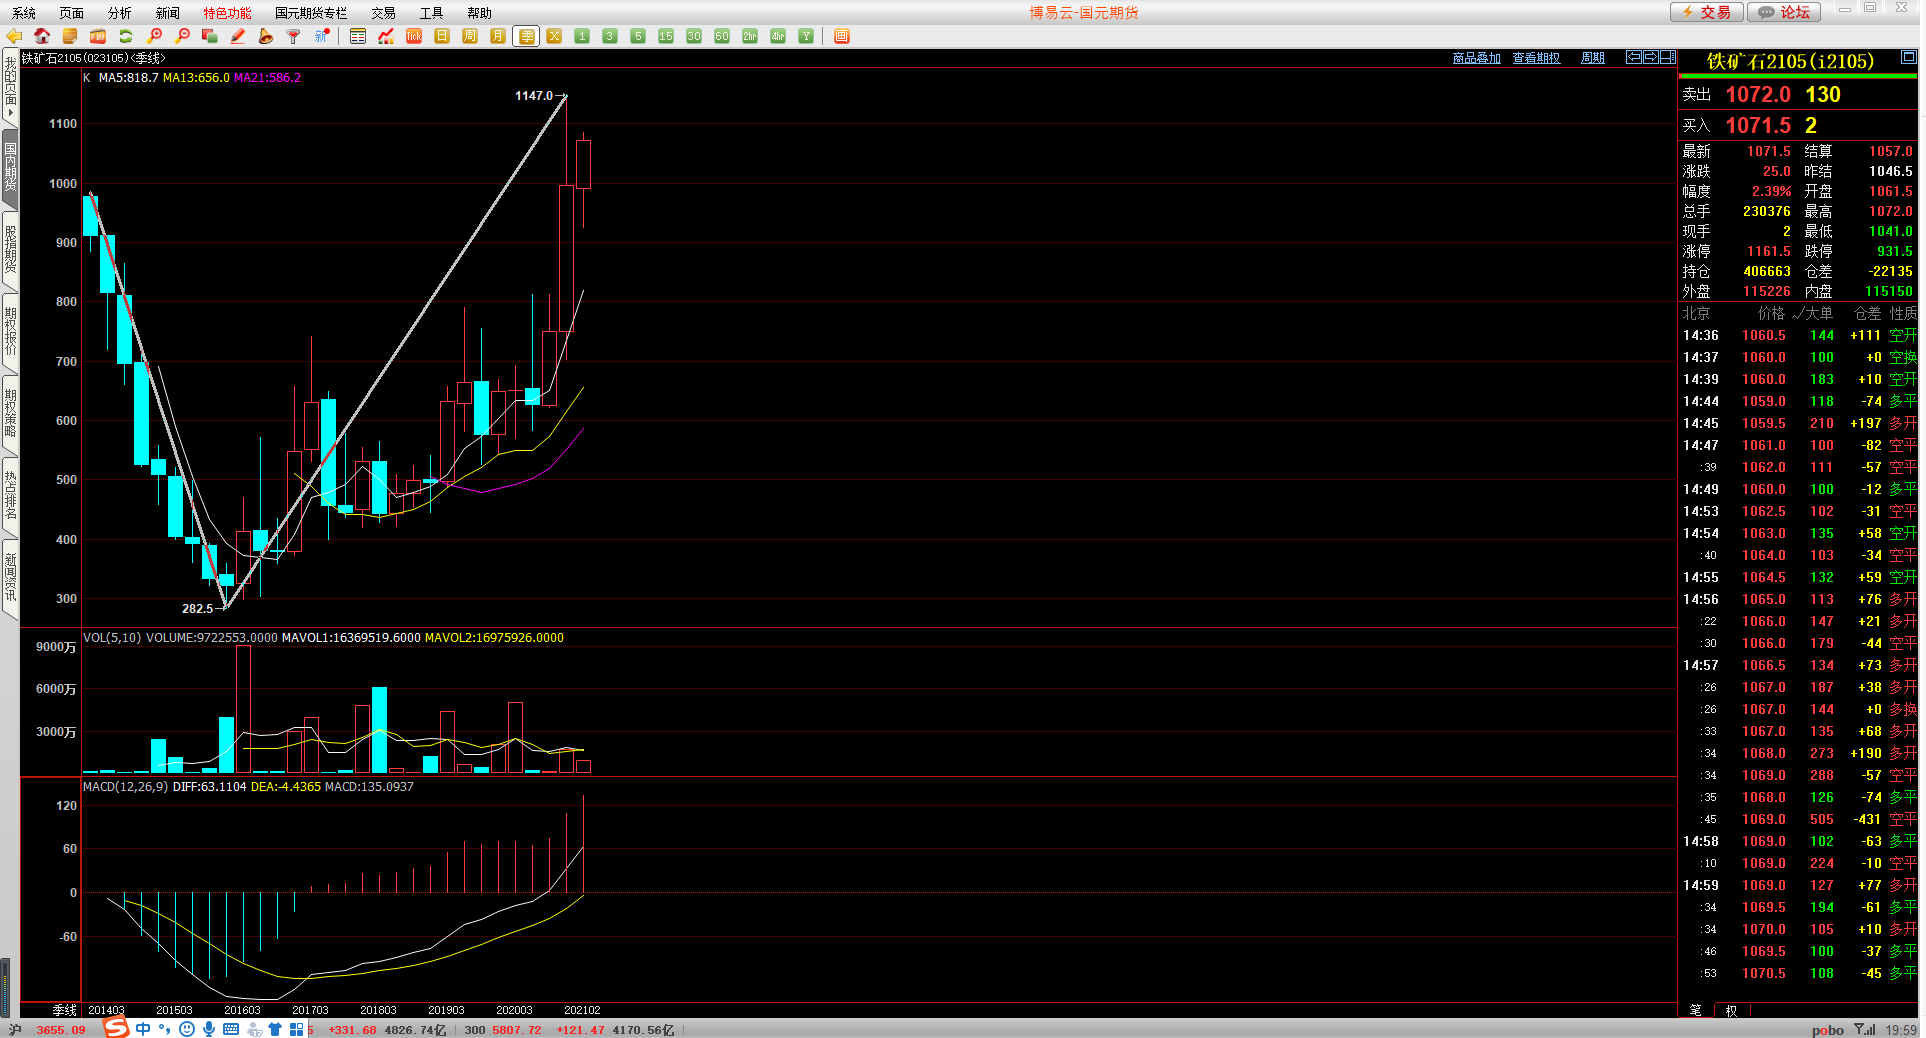Switch to monthly K-line (月) period
Screen dimensions: 1926x1038
(498, 36)
